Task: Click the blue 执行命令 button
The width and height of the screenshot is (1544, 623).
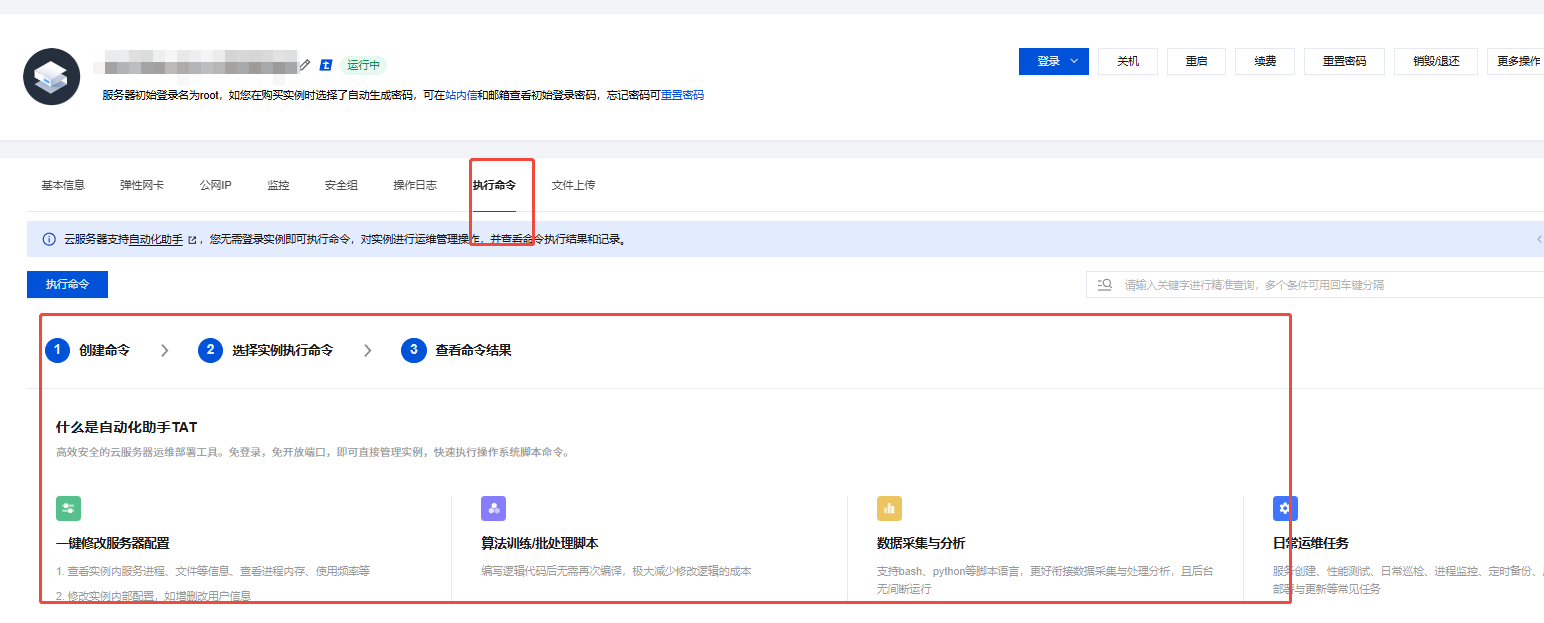Action: point(67,284)
